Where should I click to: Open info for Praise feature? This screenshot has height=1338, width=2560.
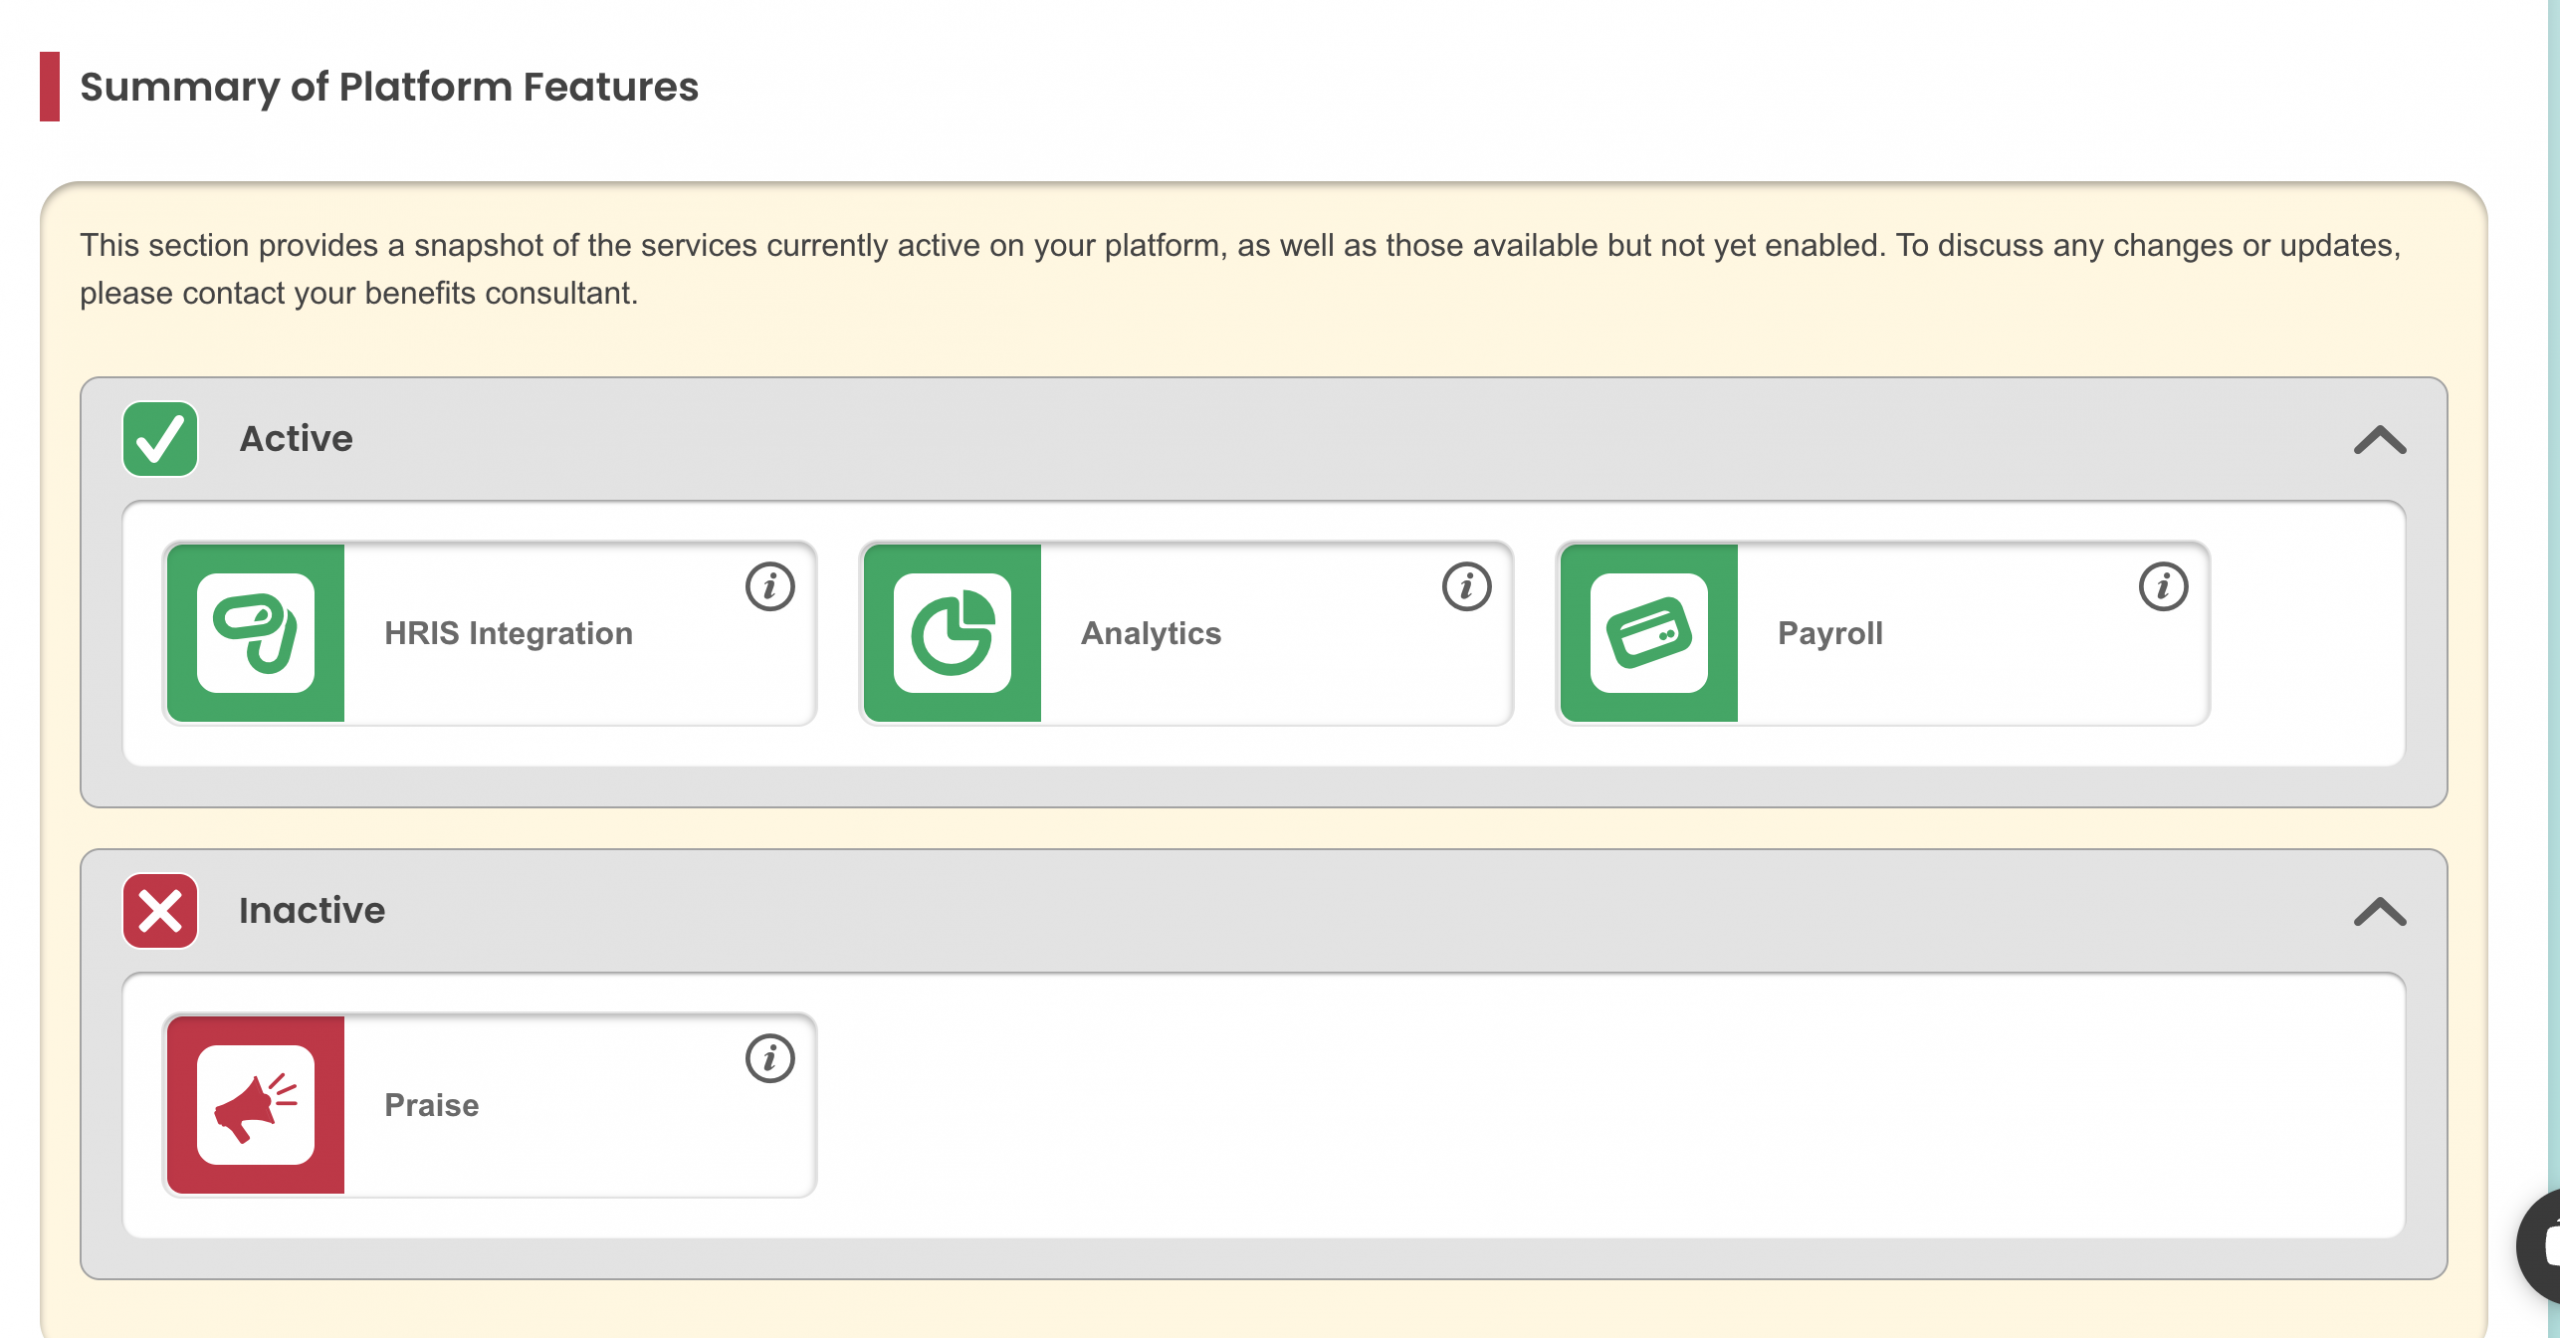pyautogui.click(x=770, y=1059)
